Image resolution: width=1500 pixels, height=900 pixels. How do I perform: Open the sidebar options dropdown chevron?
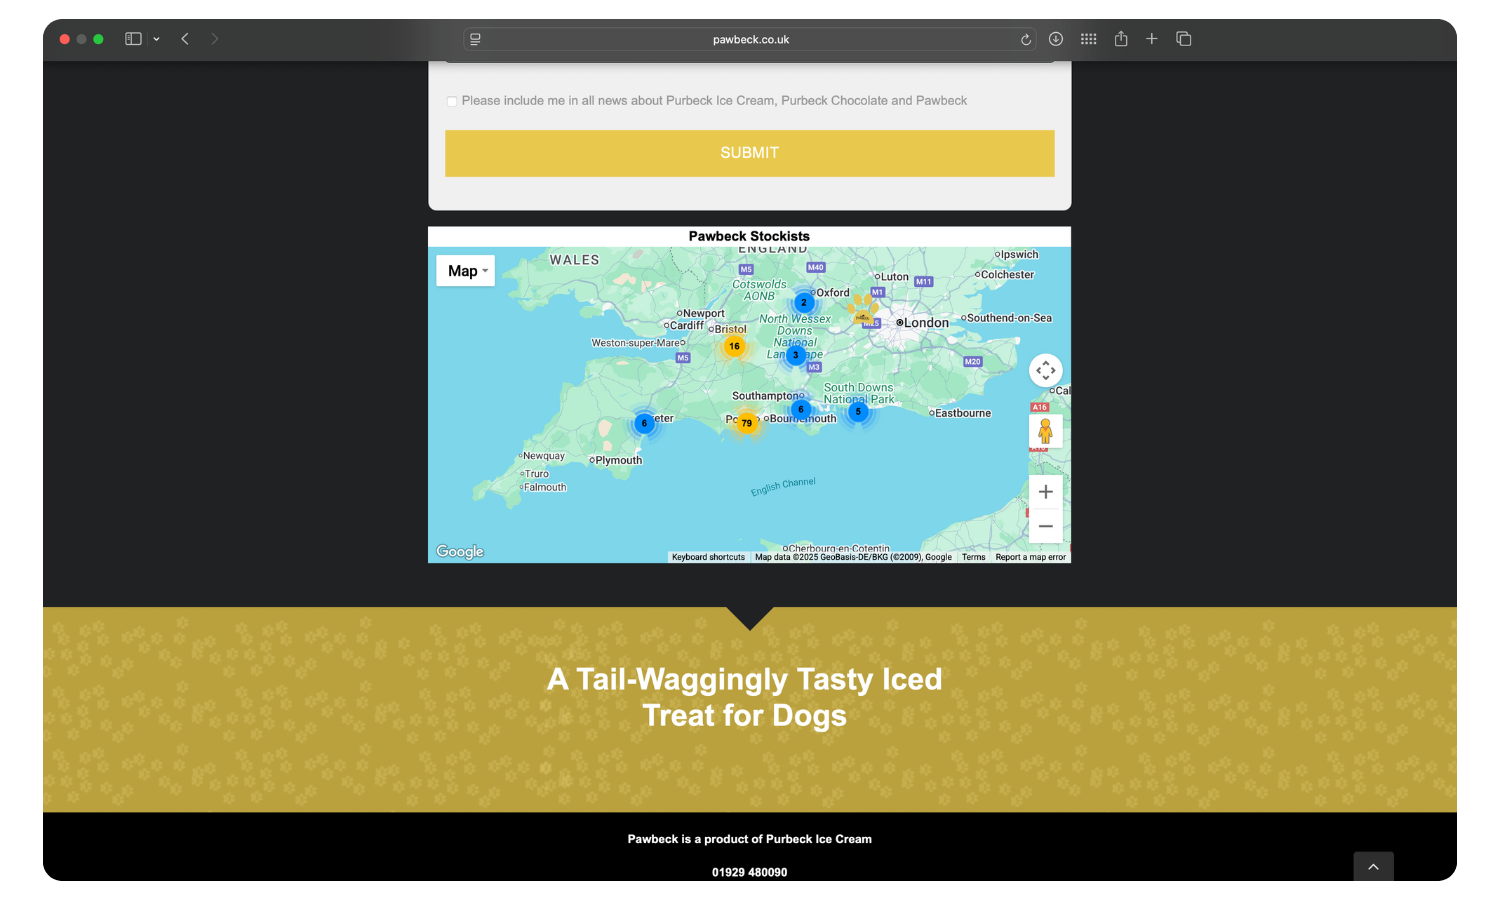pos(157,39)
